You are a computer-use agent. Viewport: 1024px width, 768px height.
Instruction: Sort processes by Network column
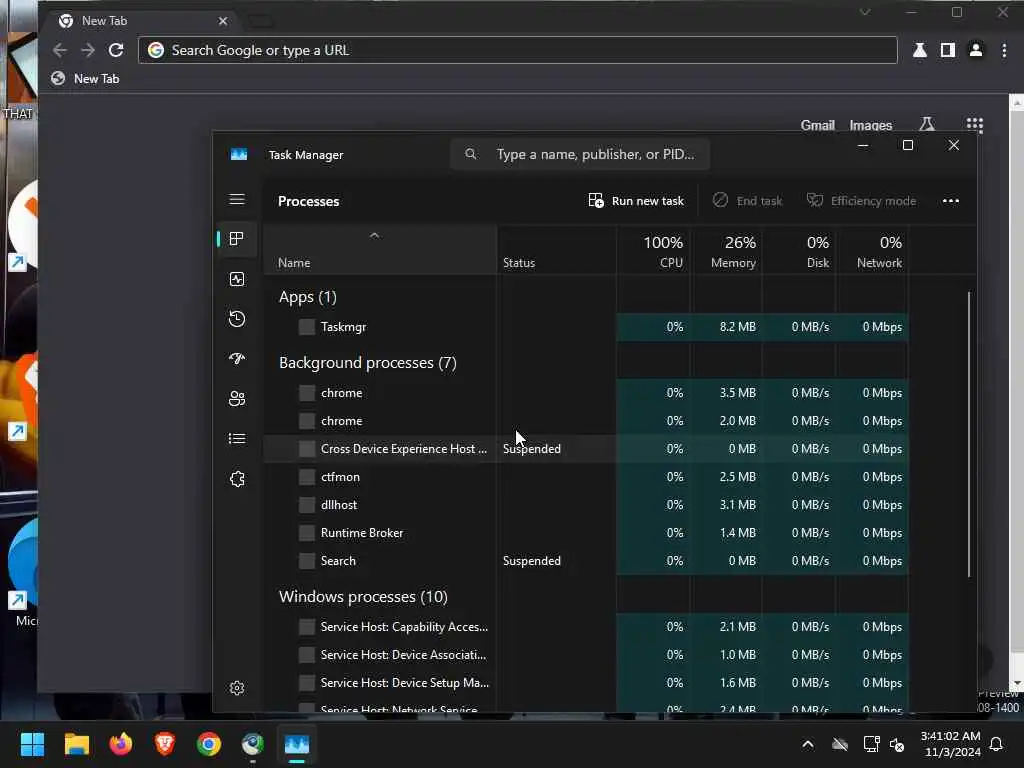click(x=873, y=250)
